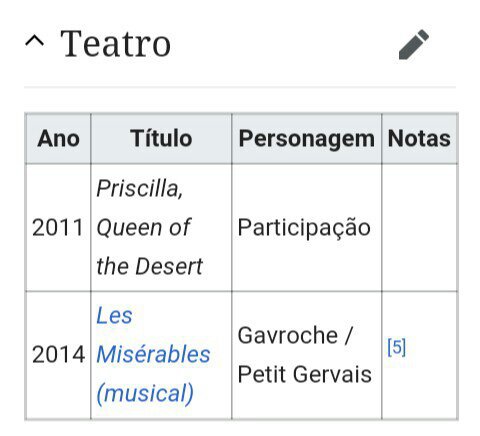Click the empty Notas cell in the 2011 row
The width and height of the screenshot is (480, 436).
pyautogui.click(x=420, y=228)
